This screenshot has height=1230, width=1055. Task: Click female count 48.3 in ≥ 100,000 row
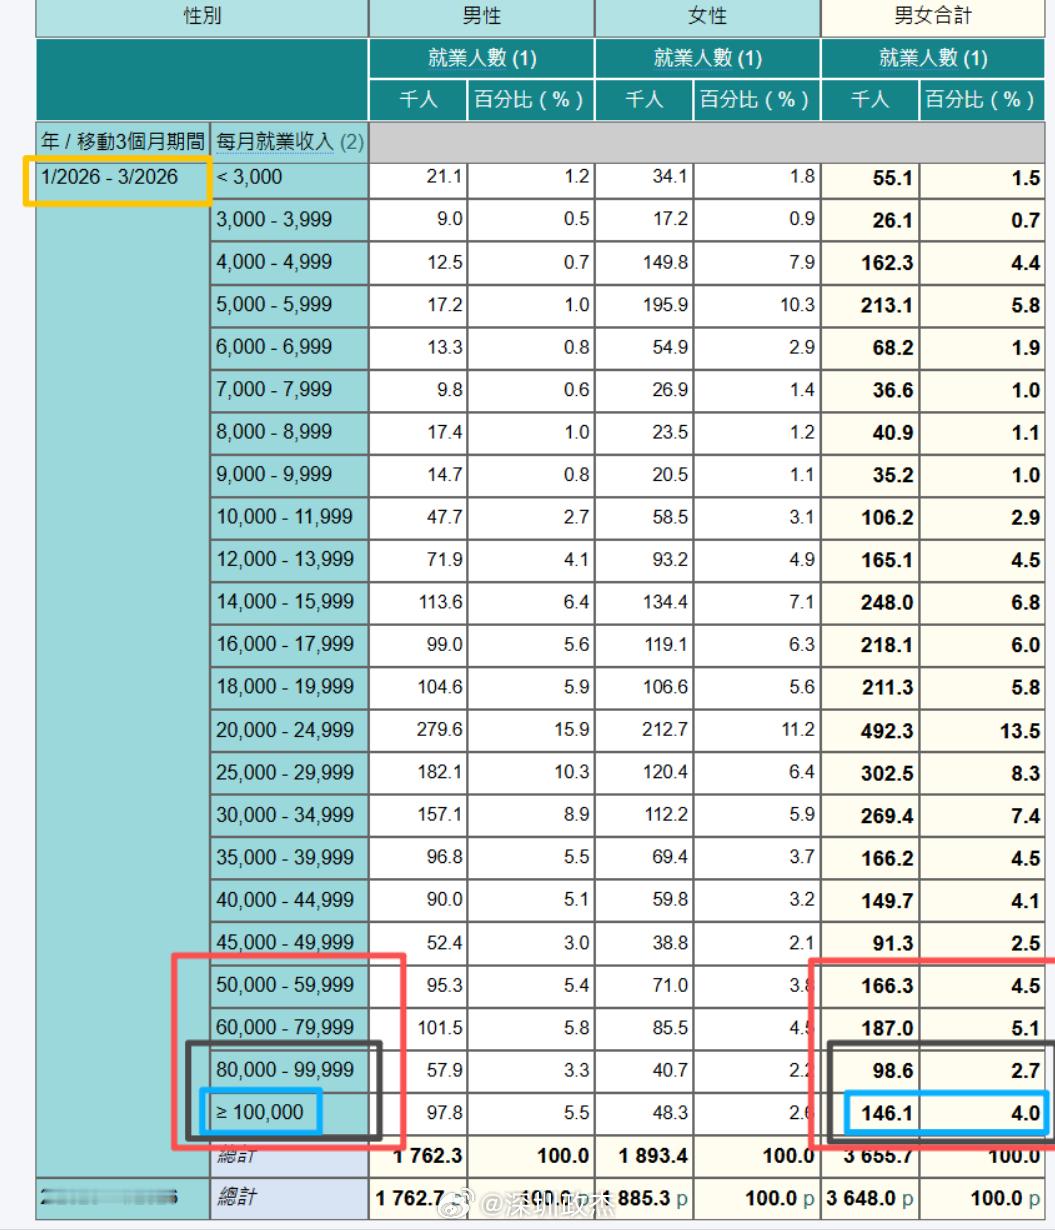(x=671, y=1113)
